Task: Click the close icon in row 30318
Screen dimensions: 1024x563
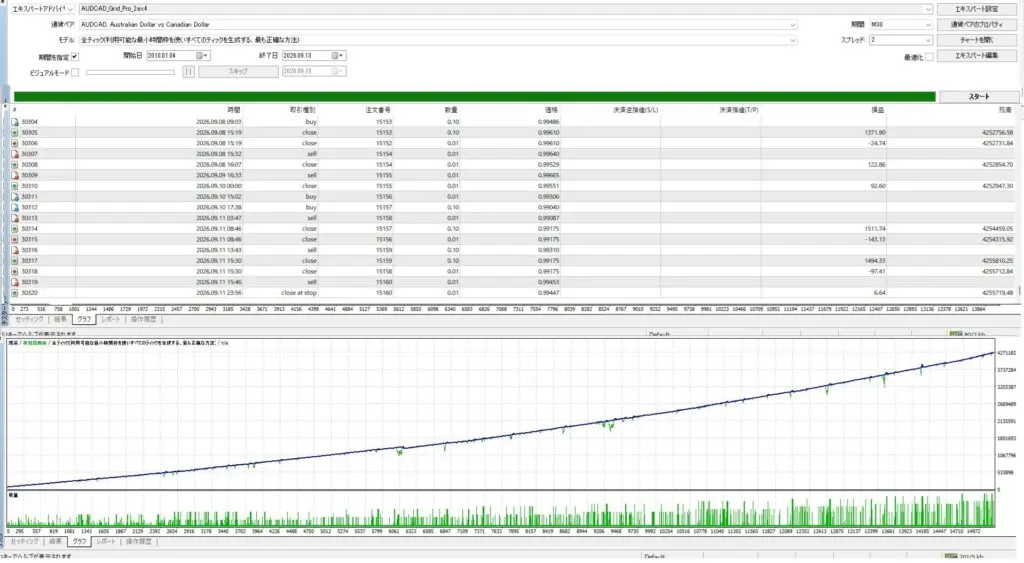Action: tap(14, 271)
